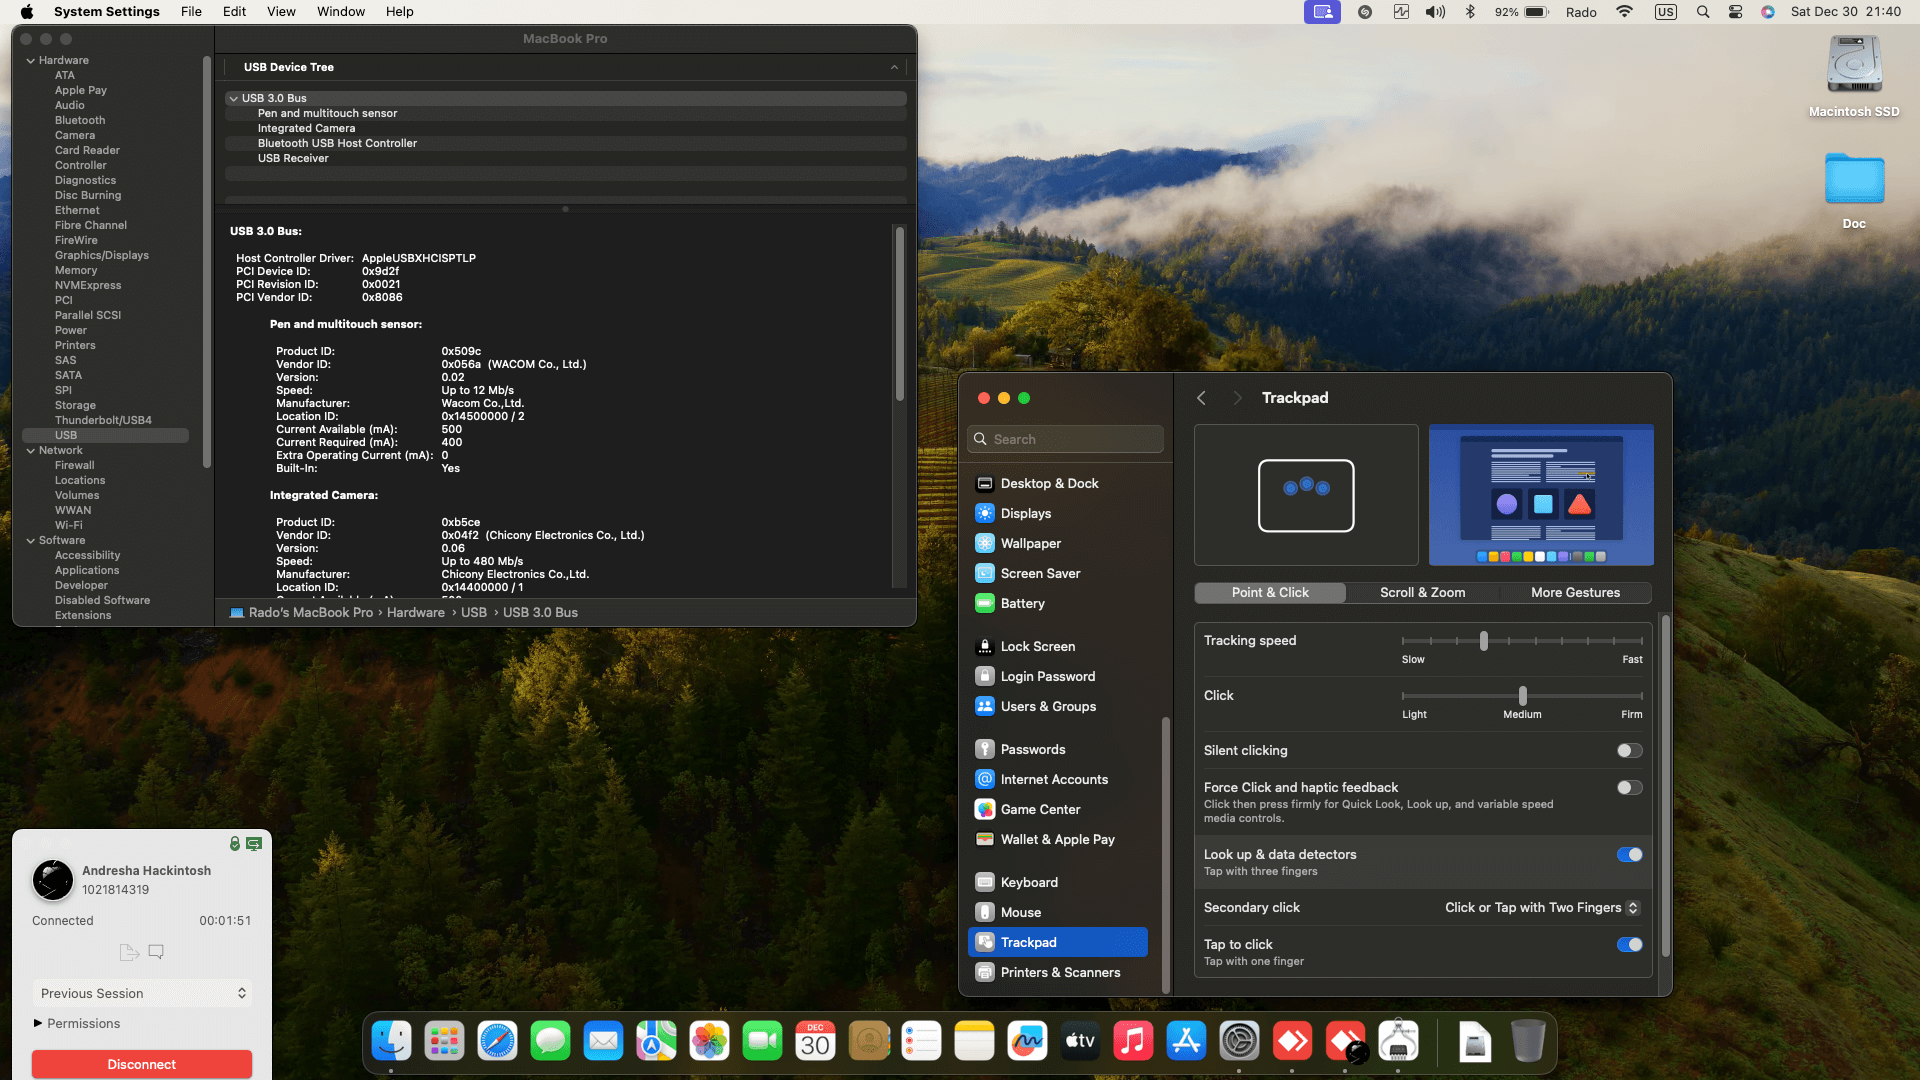The image size is (1920, 1080).
Task: Open the Window menu in the menu bar
Action: (x=340, y=12)
